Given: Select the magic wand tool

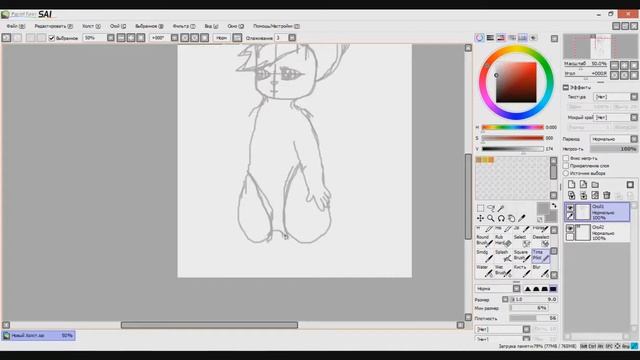Looking at the screenshot, I should (501, 208).
